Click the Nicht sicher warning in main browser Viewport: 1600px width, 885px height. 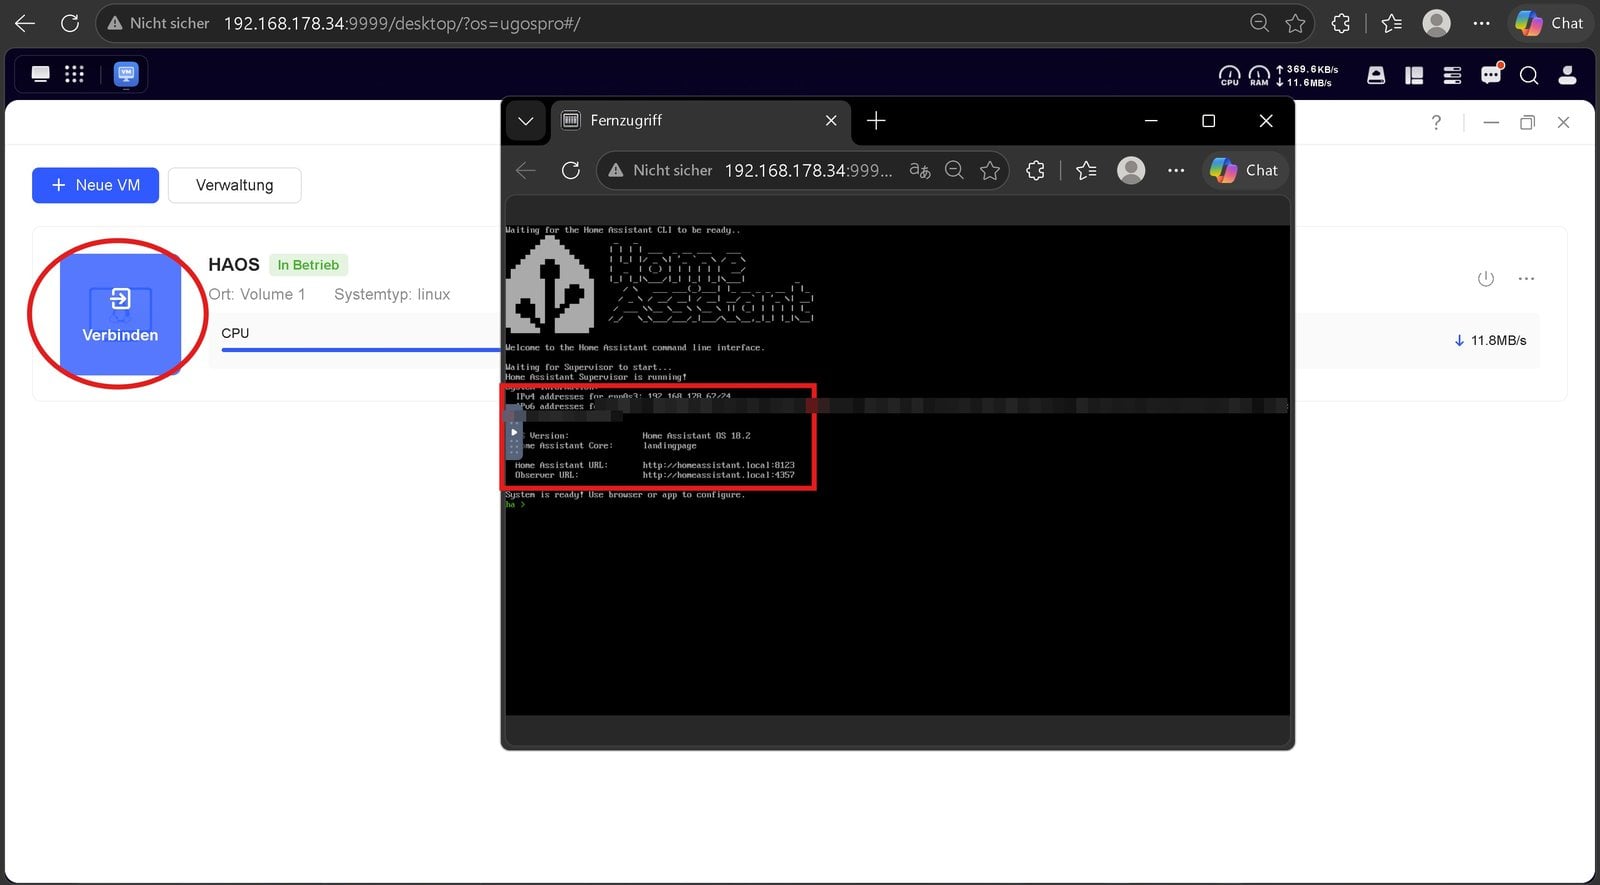[158, 23]
